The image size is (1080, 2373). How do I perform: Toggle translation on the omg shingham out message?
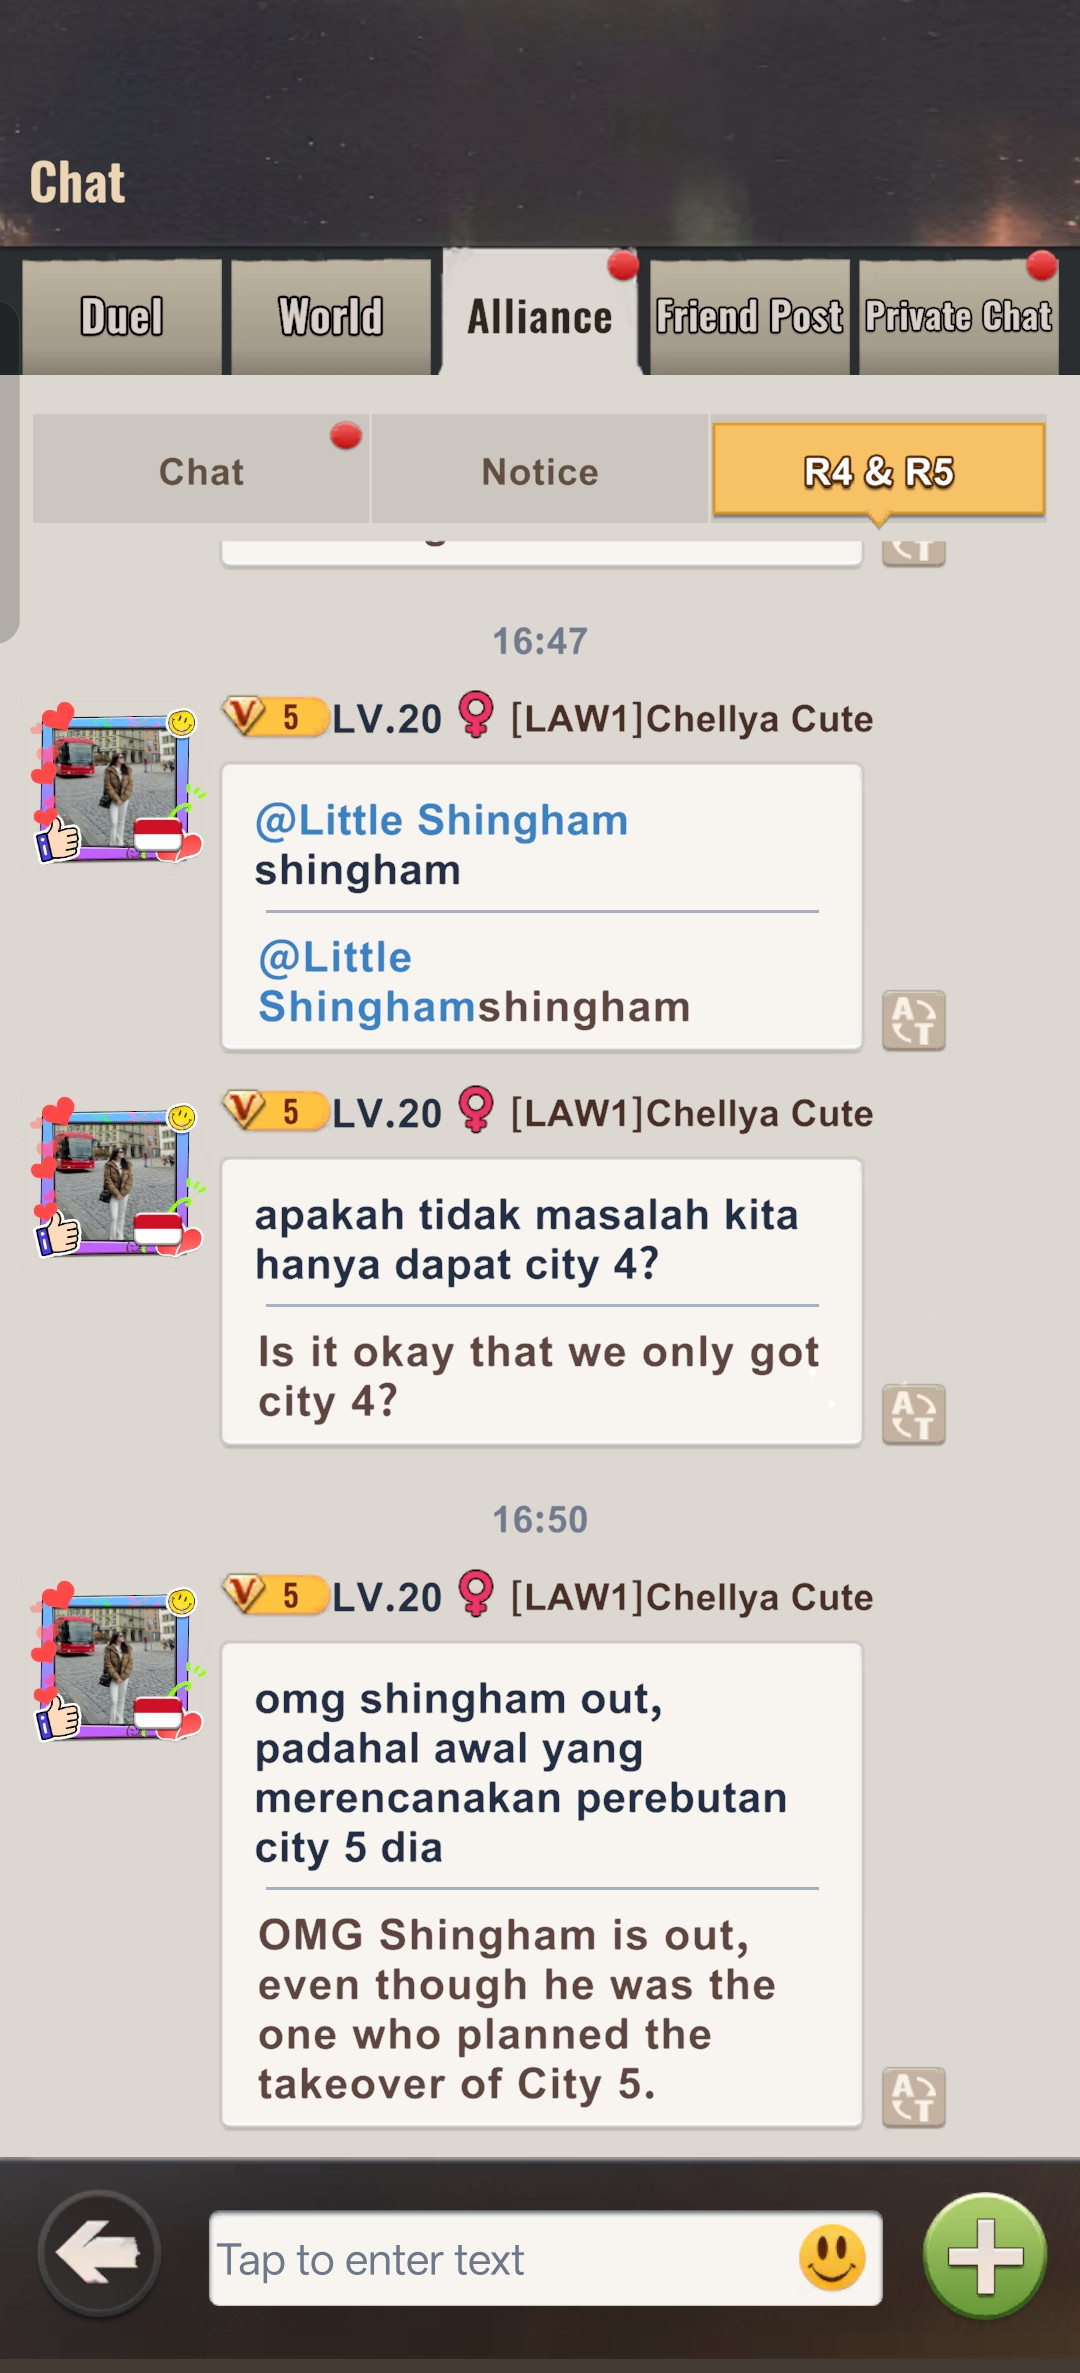click(914, 2097)
